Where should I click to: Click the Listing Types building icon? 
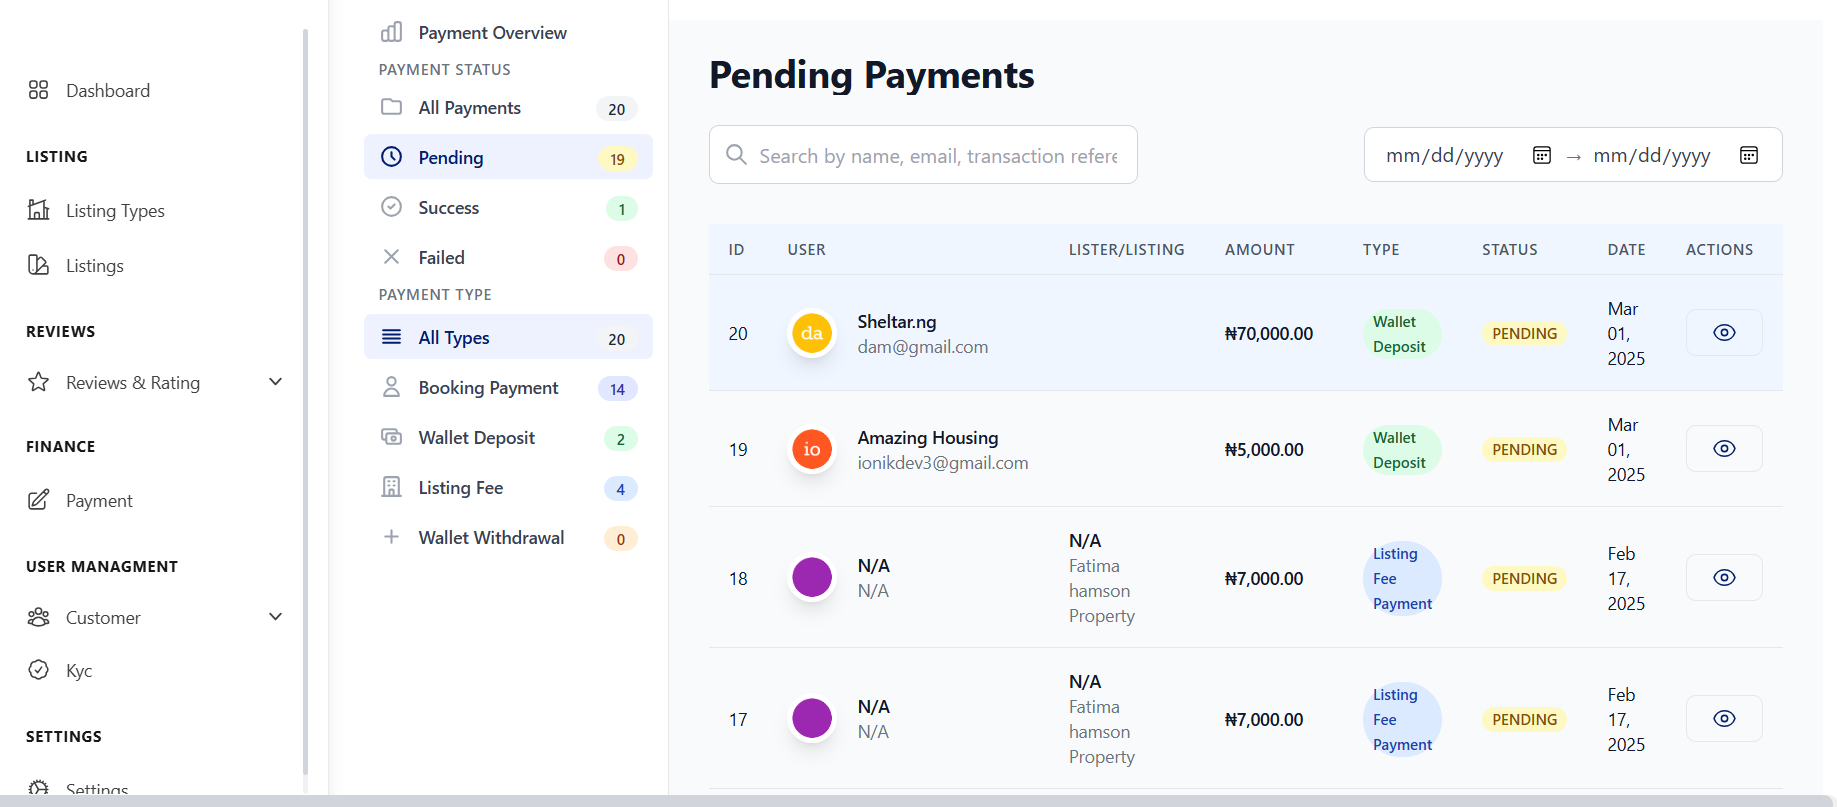(x=38, y=210)
